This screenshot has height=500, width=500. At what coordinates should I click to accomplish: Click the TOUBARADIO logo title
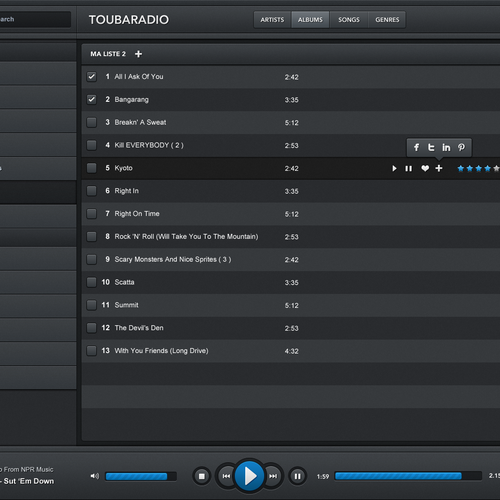tap(129, 20)
